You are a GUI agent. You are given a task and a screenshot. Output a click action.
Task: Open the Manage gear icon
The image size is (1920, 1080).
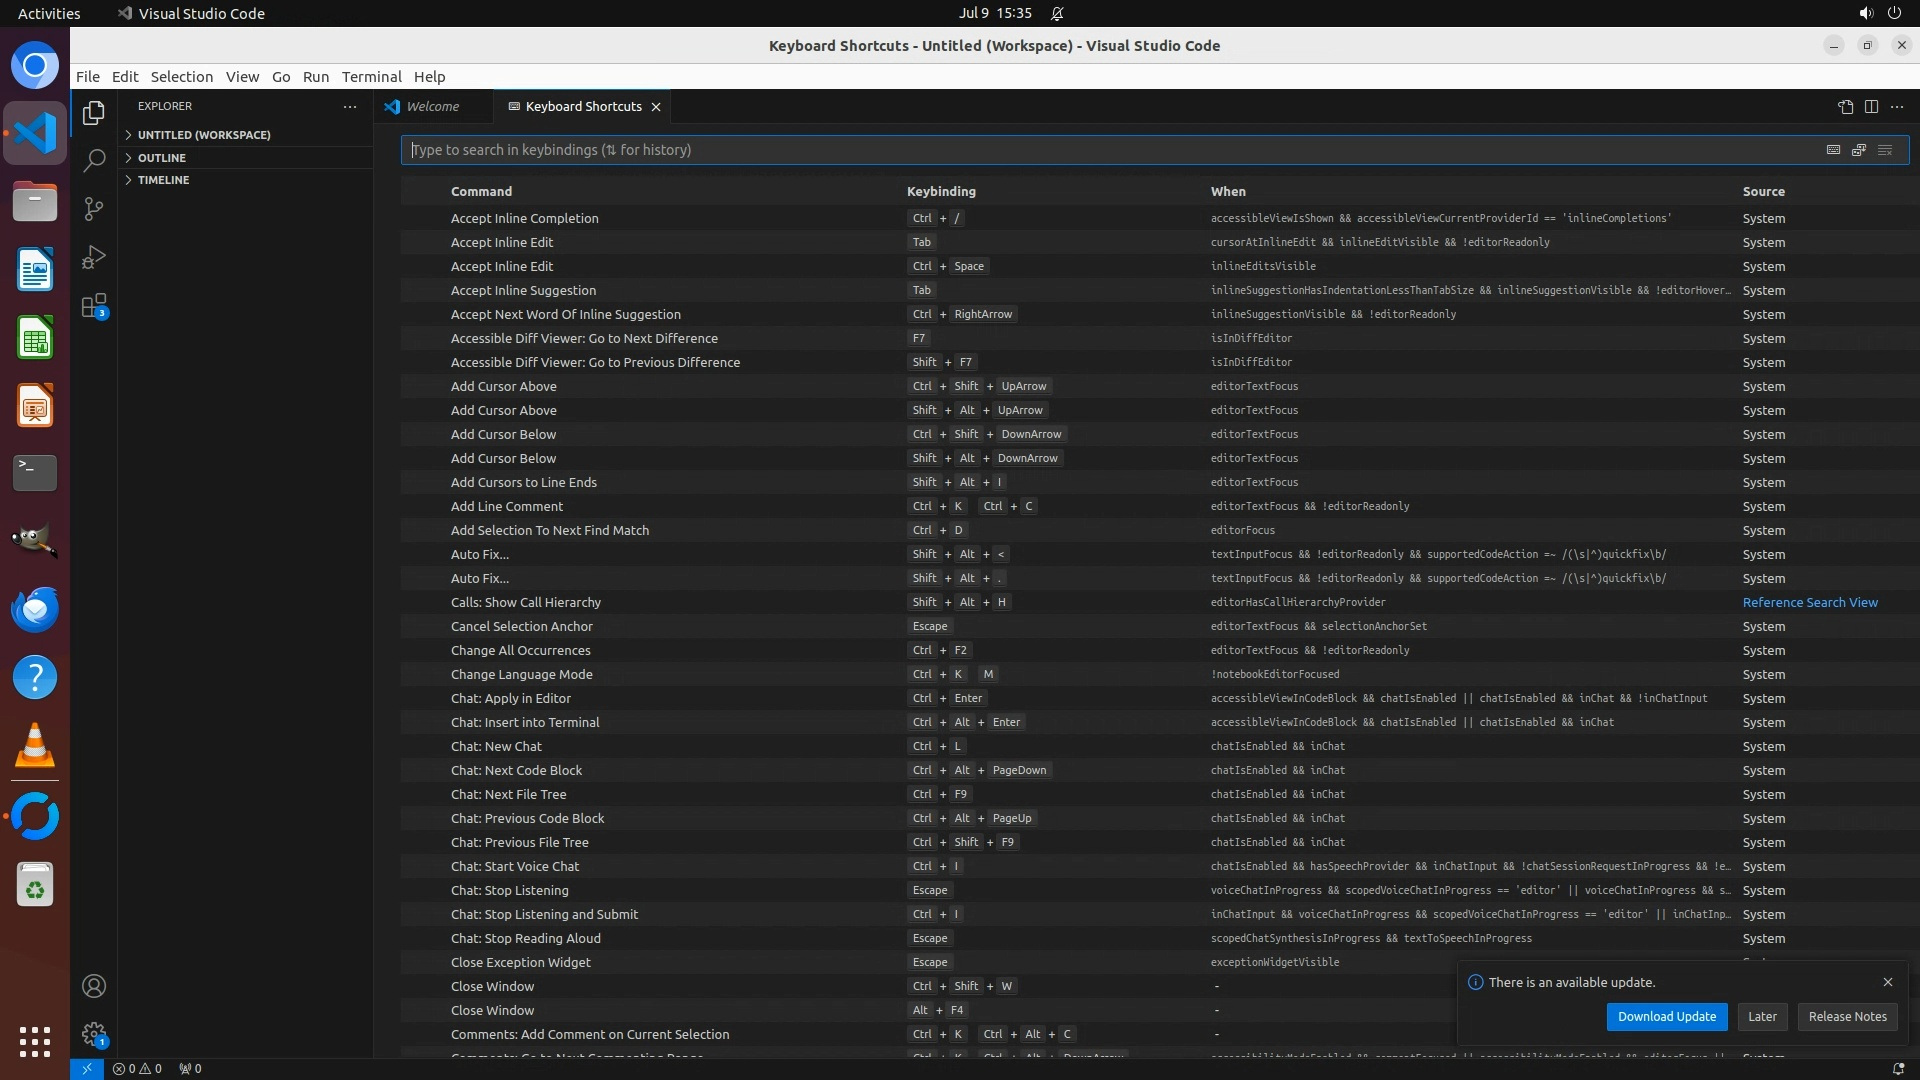click(94, 1034)
